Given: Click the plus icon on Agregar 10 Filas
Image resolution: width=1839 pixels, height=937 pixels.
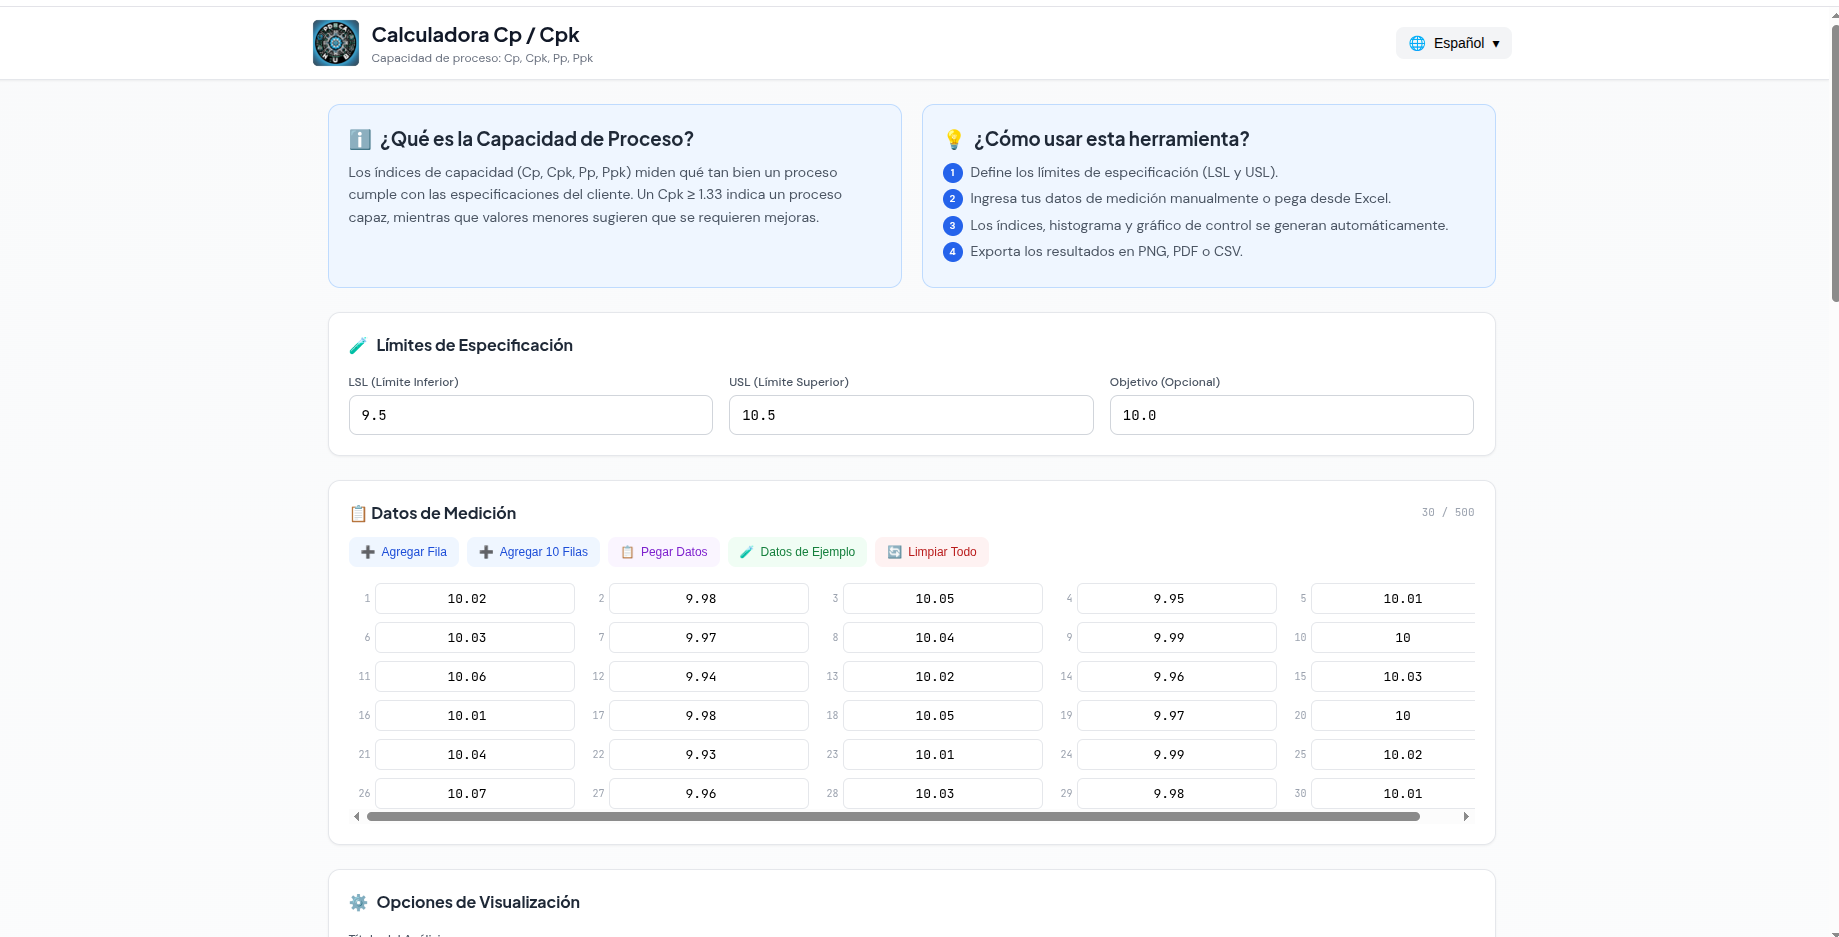Looking at the screenshot, I should (x=486, y=552).
